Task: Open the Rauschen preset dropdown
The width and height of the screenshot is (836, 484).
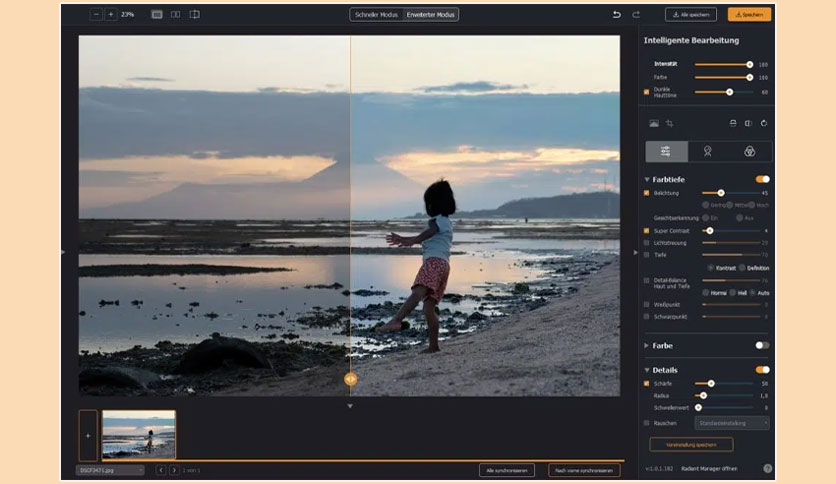Action: click(732, 423)
